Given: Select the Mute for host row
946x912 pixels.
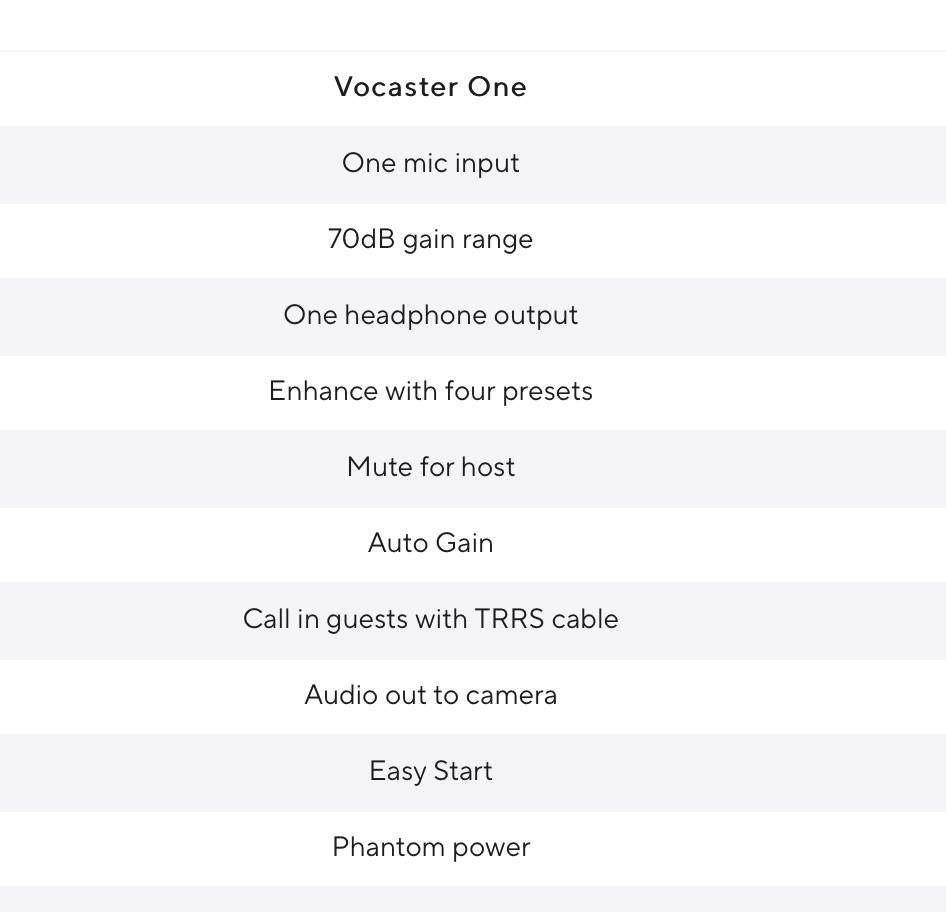Looking at the screenshot, I should click(430, 467).
